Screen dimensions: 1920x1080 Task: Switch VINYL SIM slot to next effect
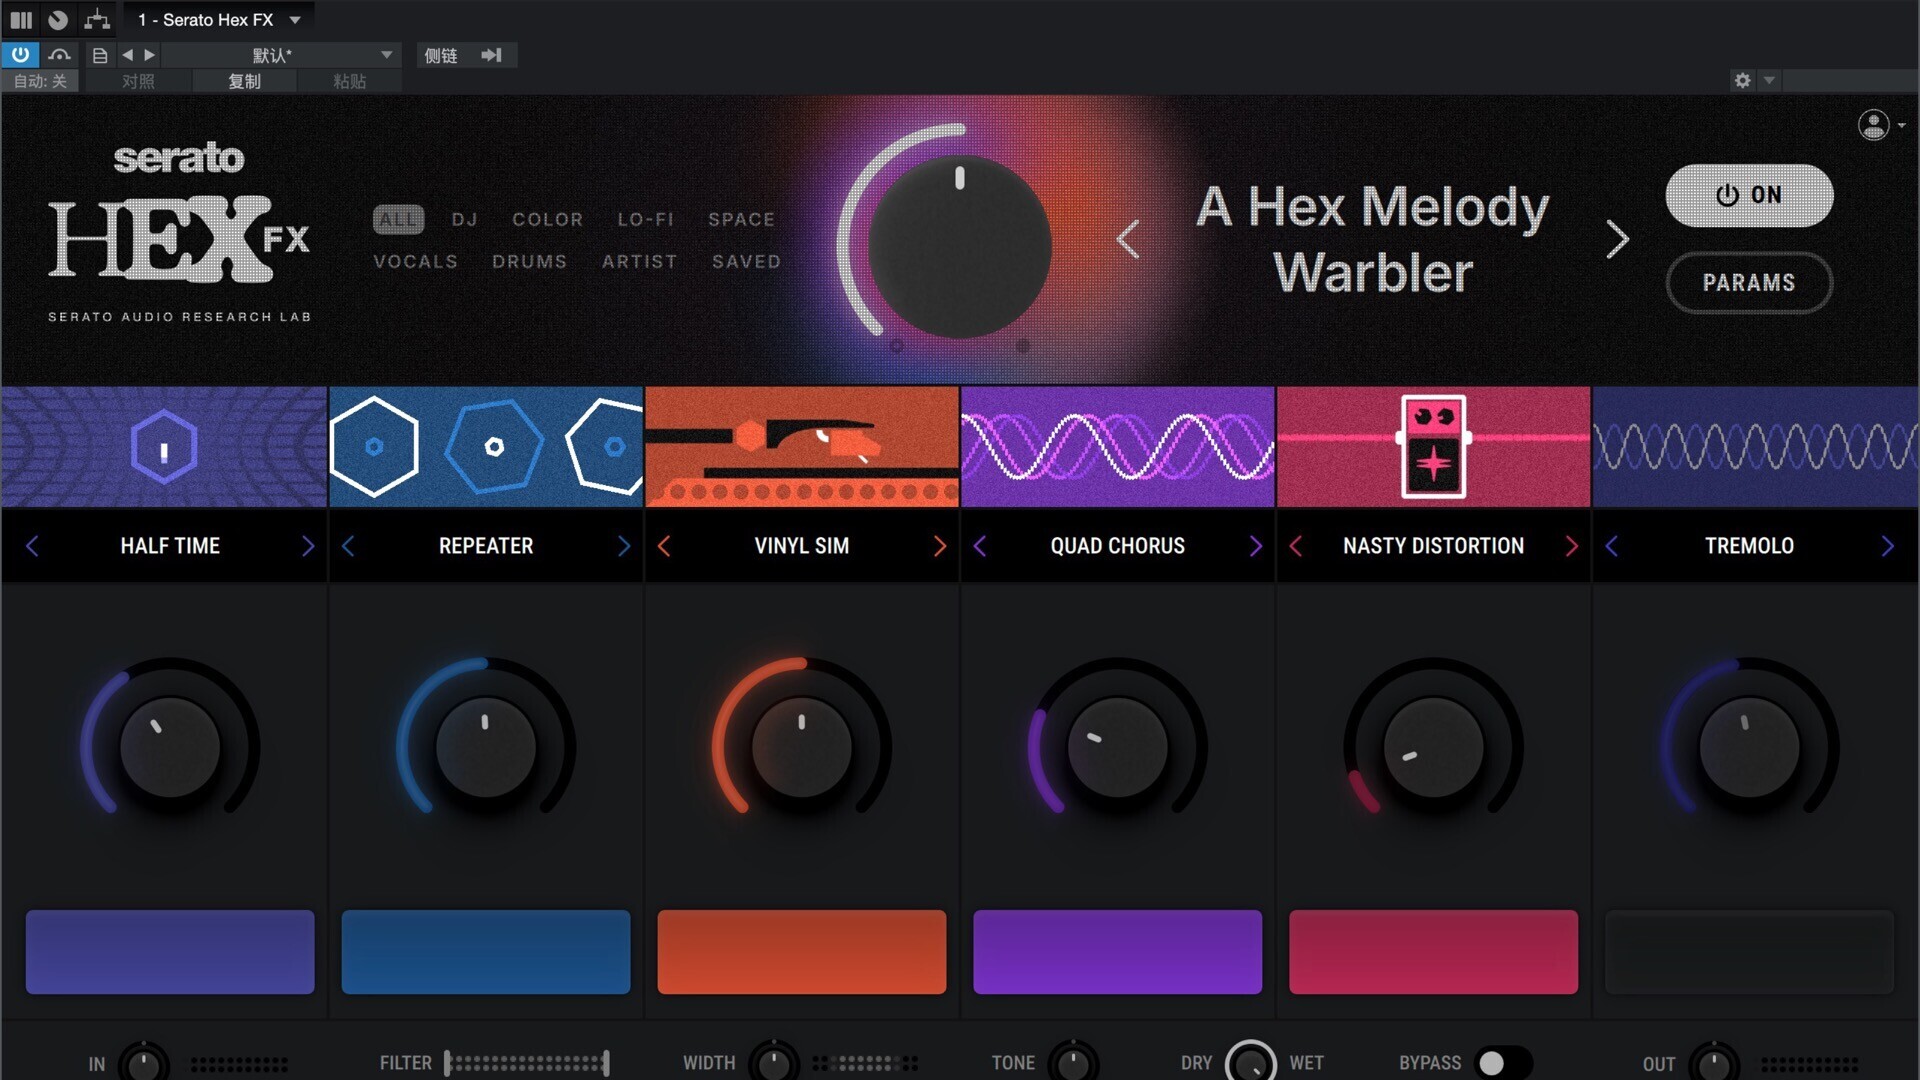[x=939, y=546]
